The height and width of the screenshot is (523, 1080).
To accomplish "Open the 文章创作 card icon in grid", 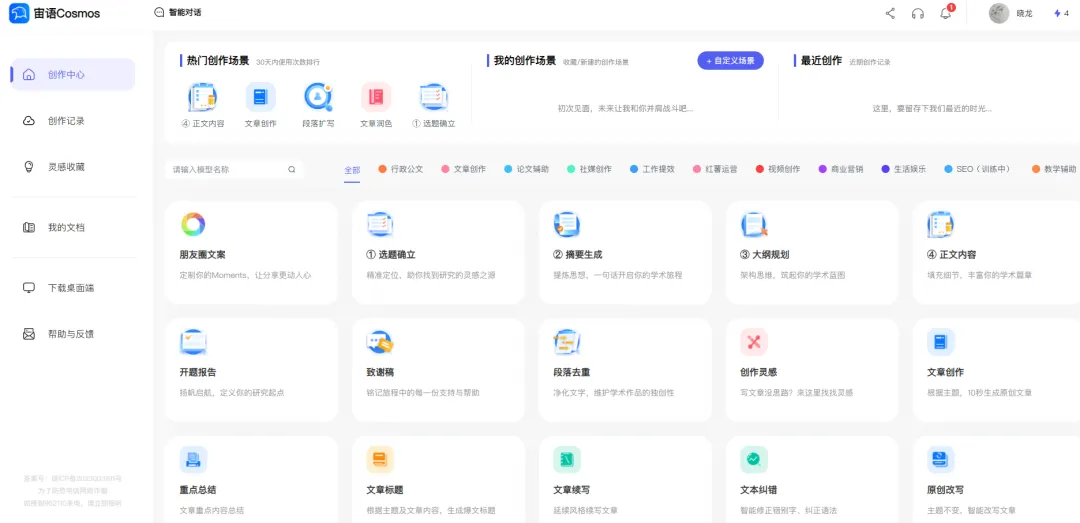I will point(940,342).
